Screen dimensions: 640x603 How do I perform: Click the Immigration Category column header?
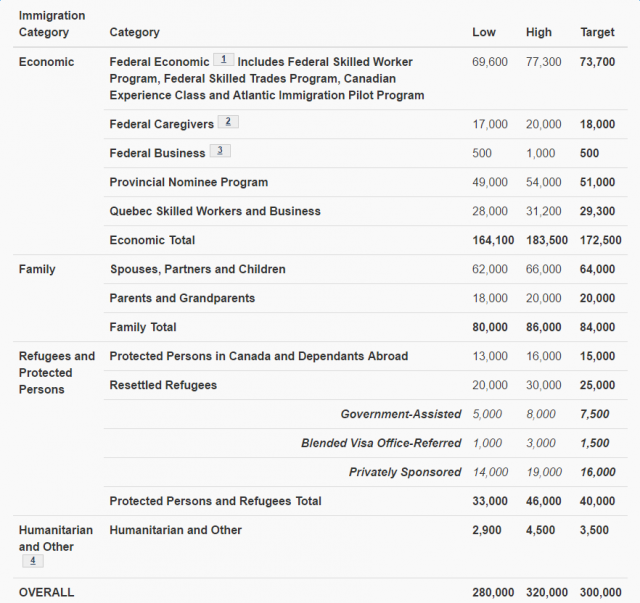(52, 24)
